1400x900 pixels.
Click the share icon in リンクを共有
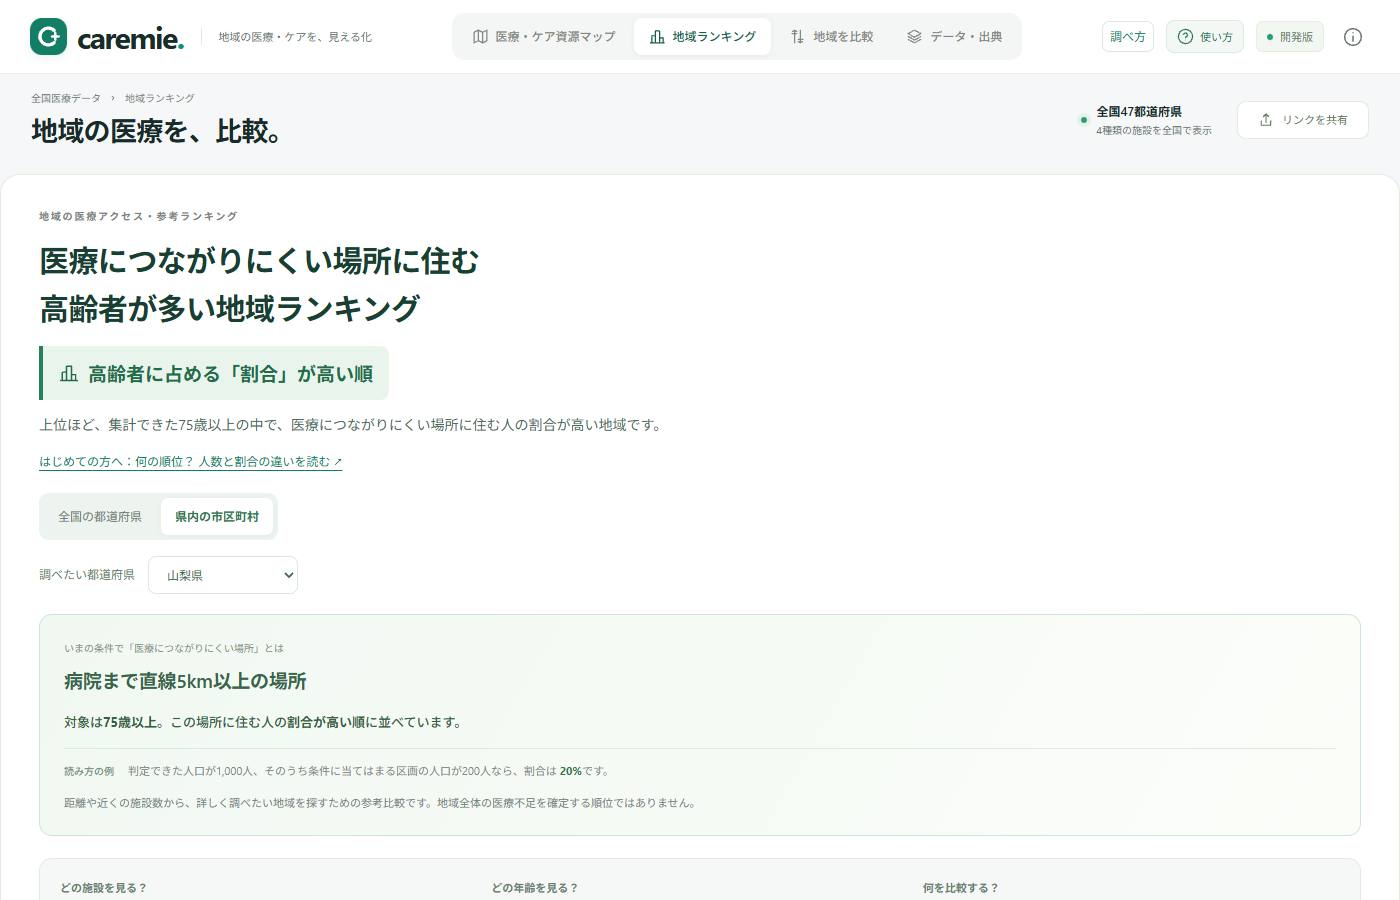click(x=1266, y=120)
